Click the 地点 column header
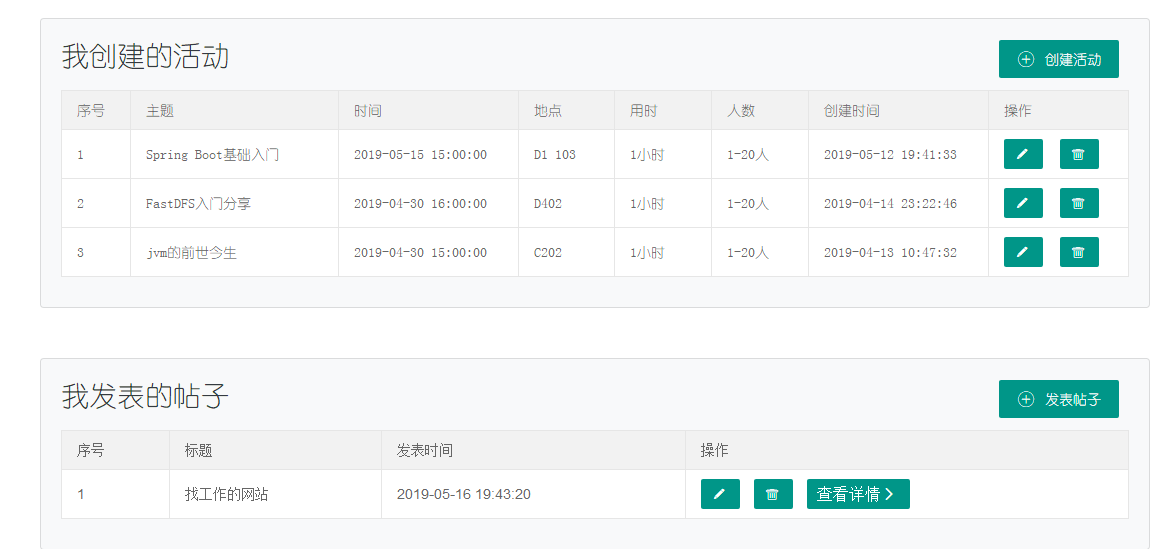 click(x=547, y=111)
